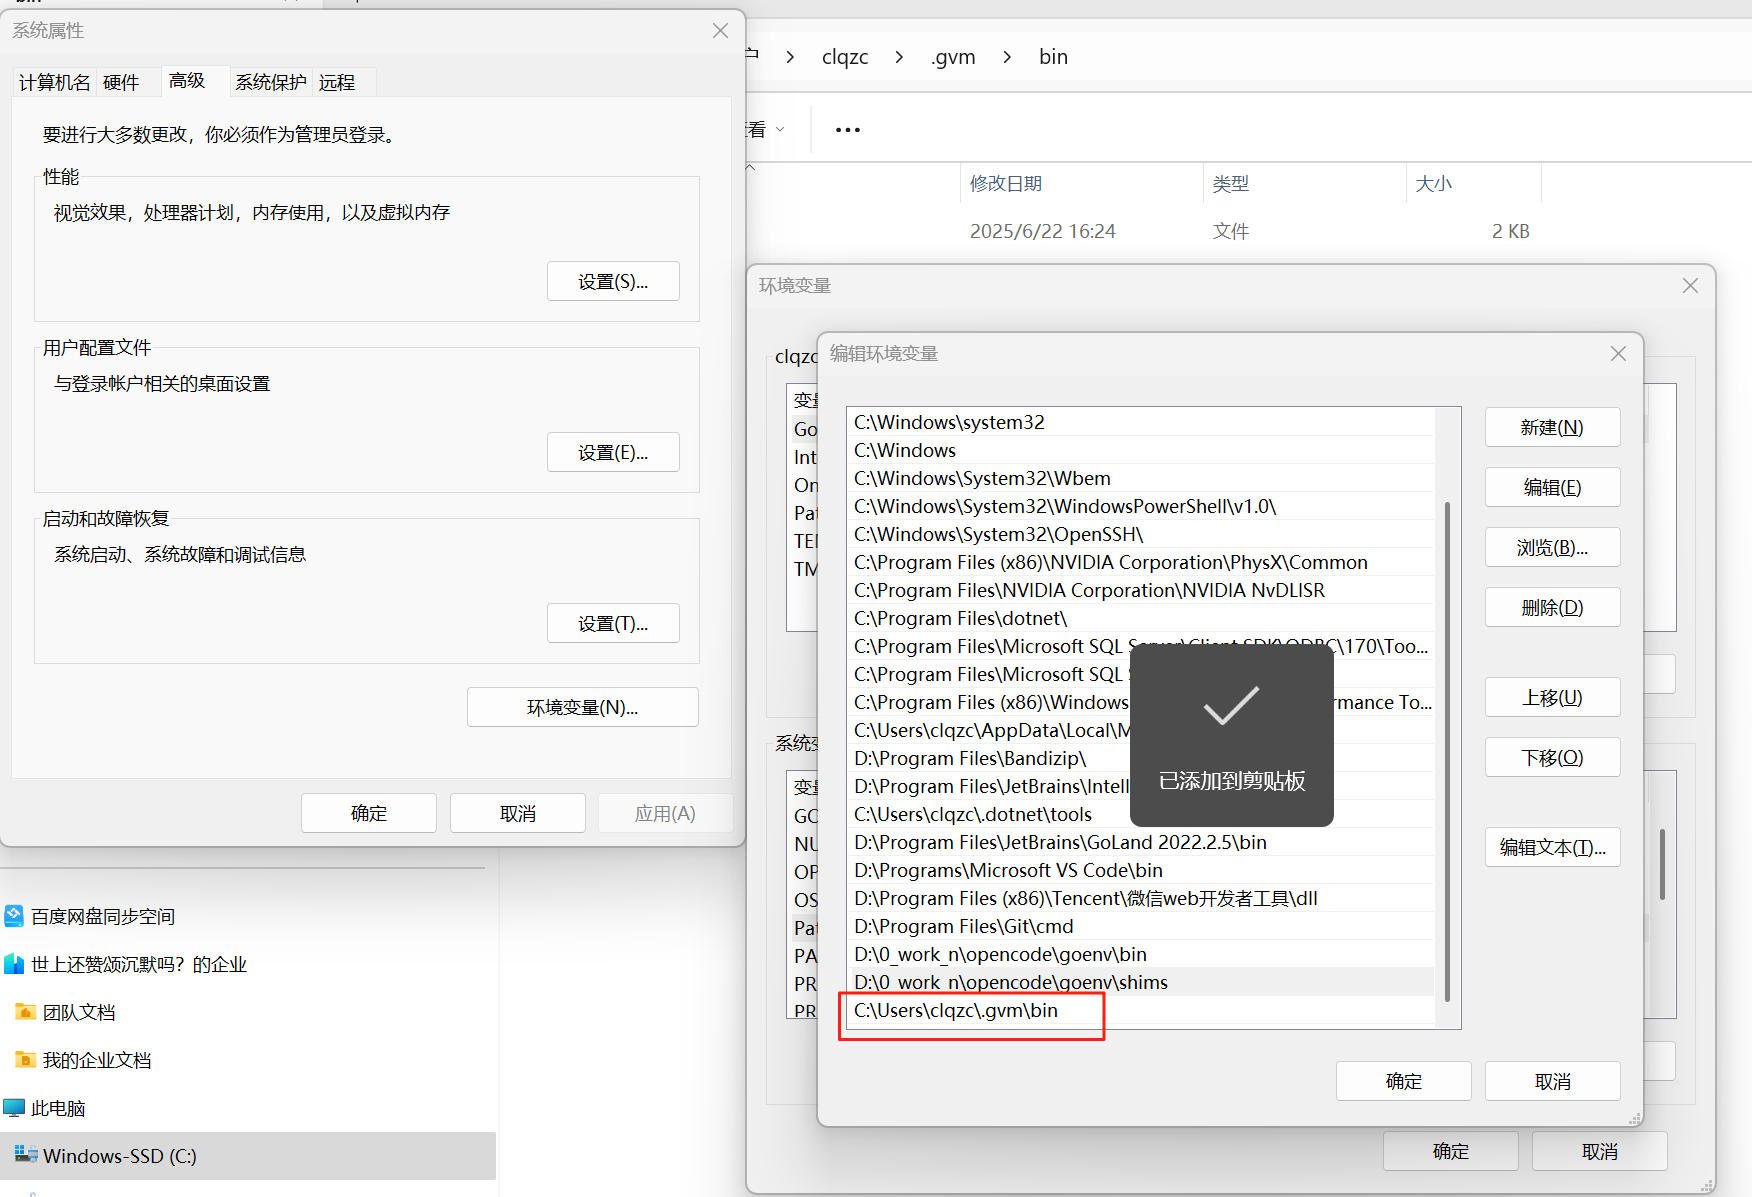The height and width of the screenshot is (1197, 1752).
Task: Open 团队文档 folder in sidebar
Action: coord(79,1012)
